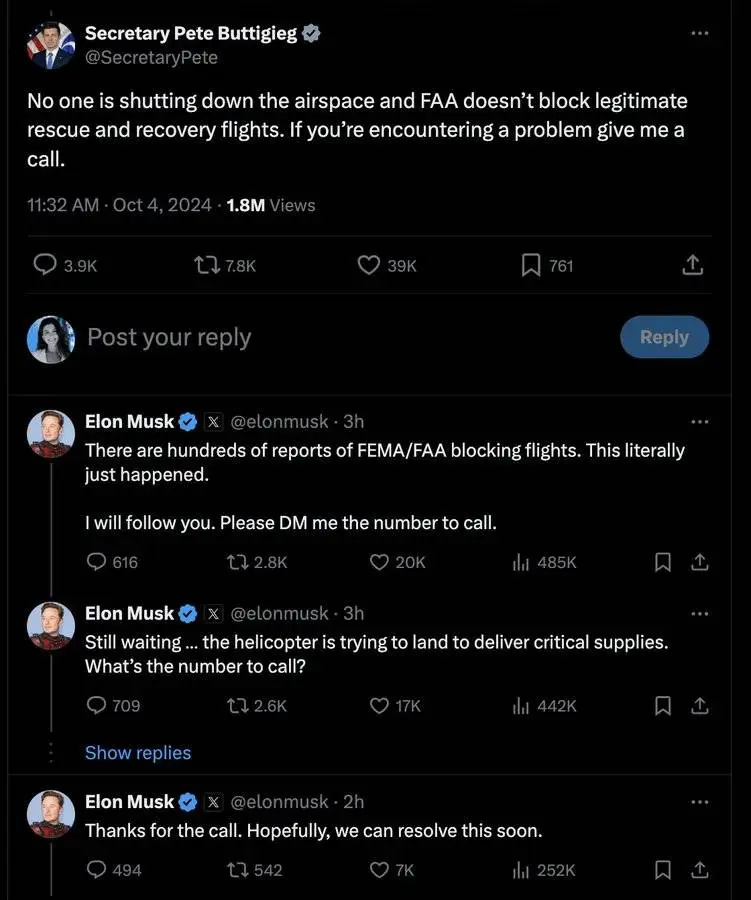Repost Musk's reply with 2.8K reposts
Viewport: 751px width, 900px height.
click(237, 562)
